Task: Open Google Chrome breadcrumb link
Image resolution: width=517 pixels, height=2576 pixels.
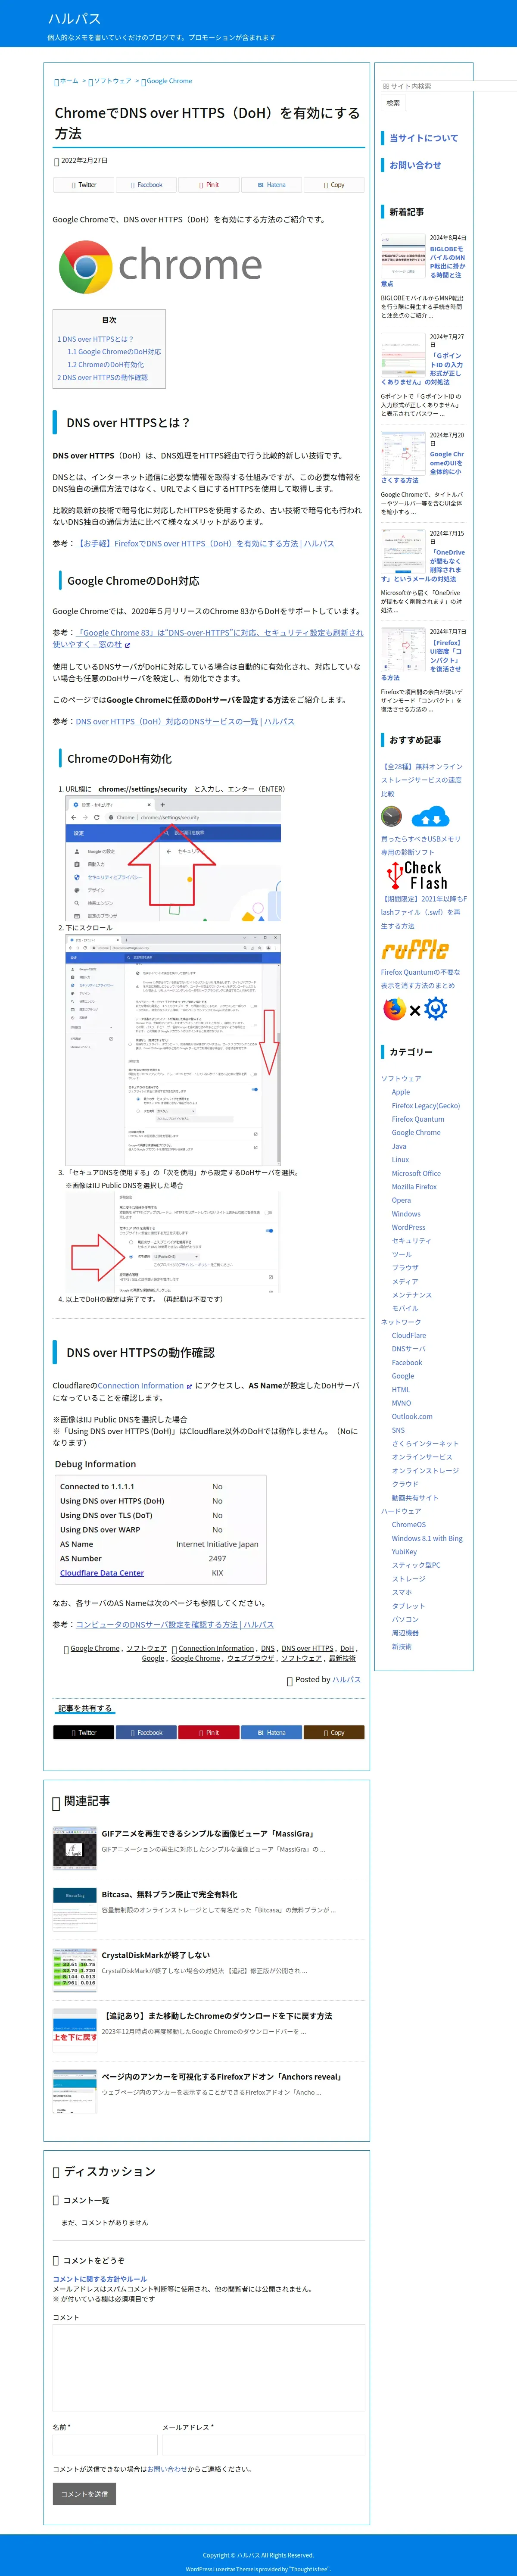Action: pyautogui.click(x=169, y=81)
